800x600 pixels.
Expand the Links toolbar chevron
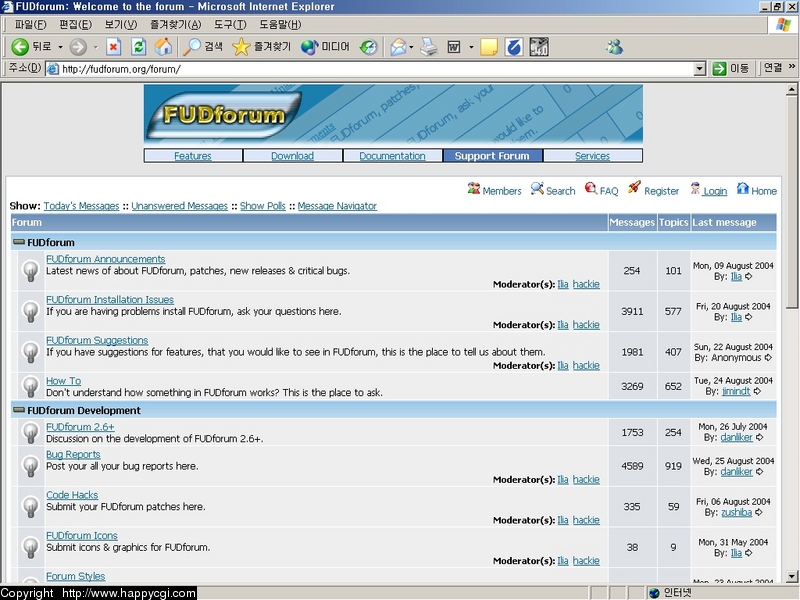(x=792, y=66)
